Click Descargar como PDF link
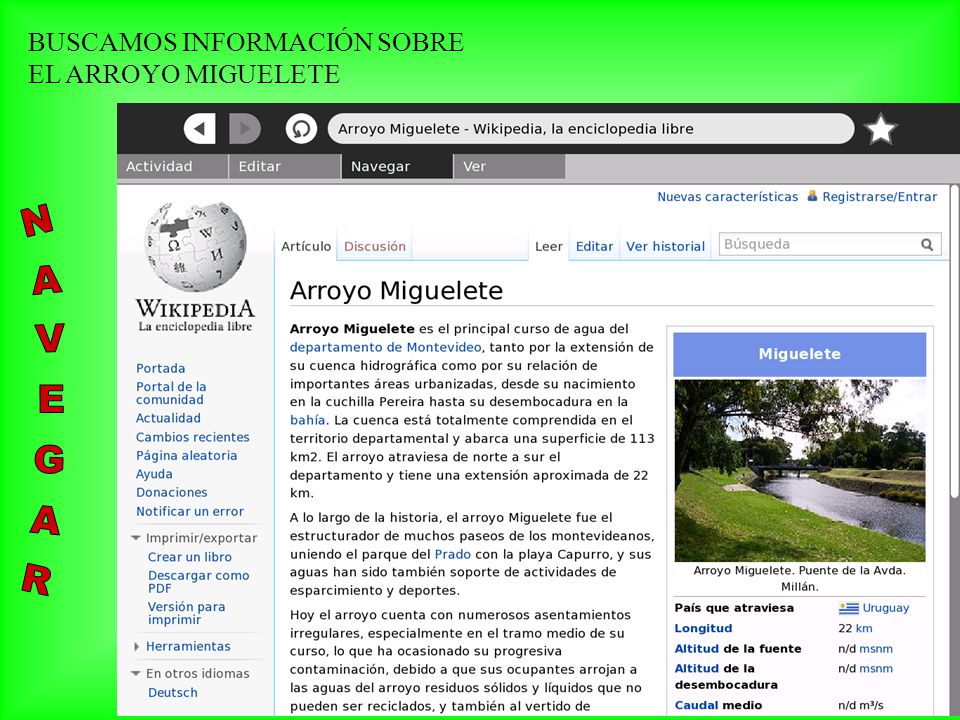The height and width of the screenshot is (720, 960). (x=198, y=582)
